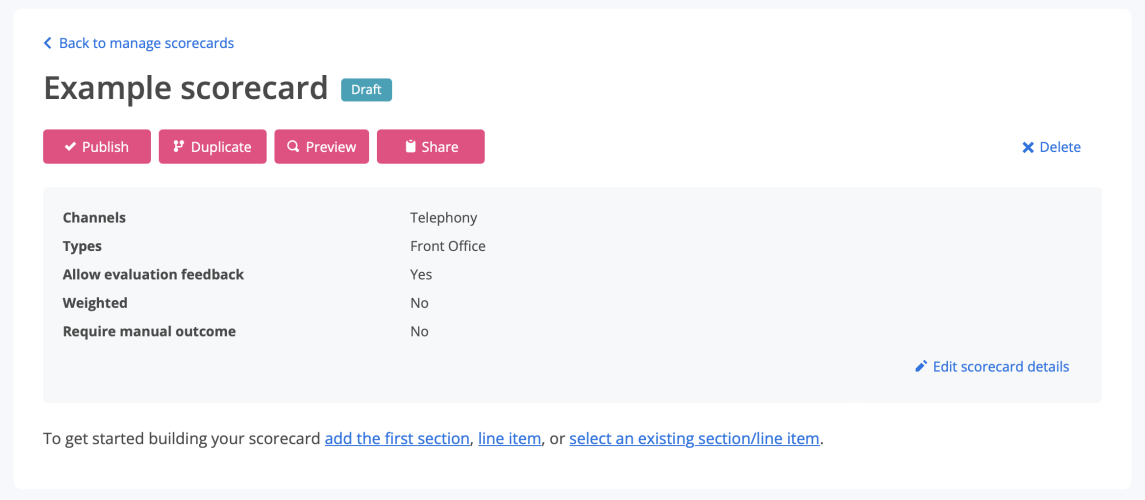This screenshot has height=500, width=1145.
Task: Add the first section link
Action: click(x=397, y=438)
